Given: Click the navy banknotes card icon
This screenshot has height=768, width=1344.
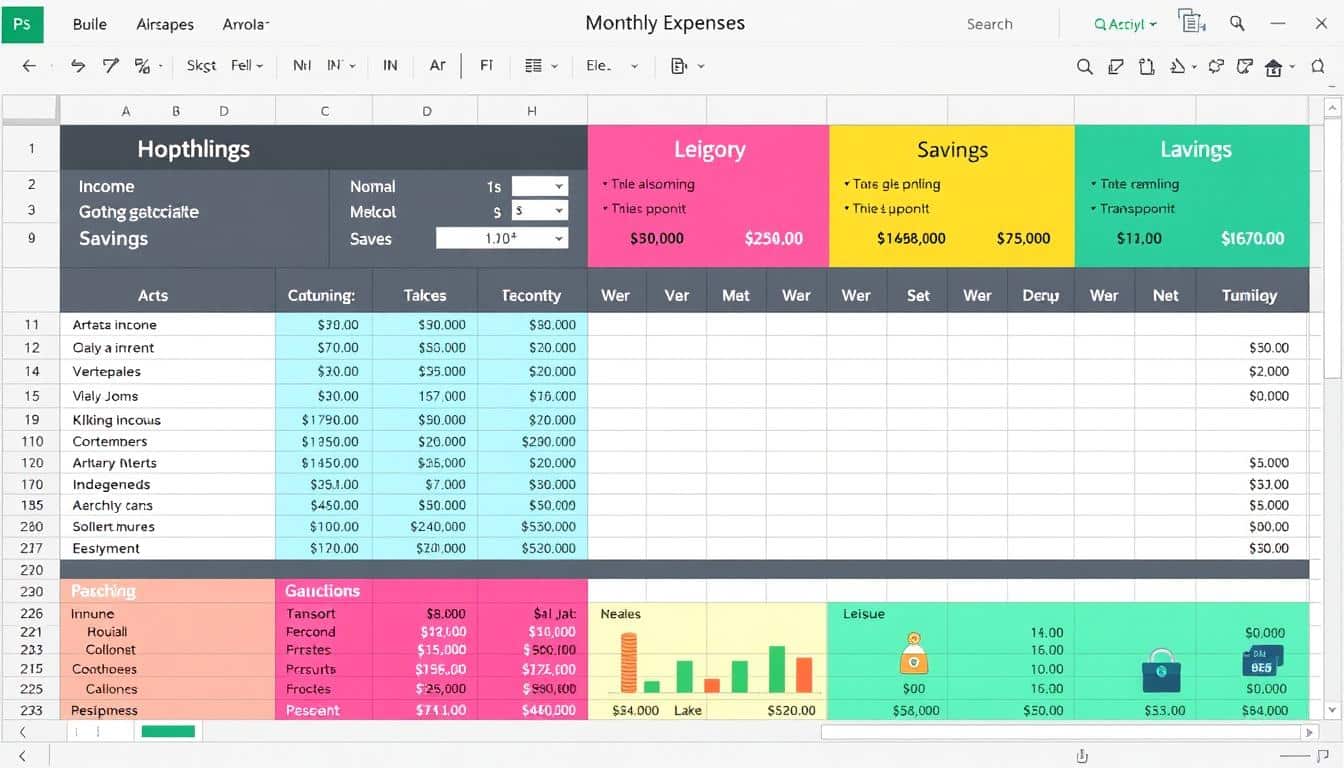Looking at the screenshot, I should [x=1262, y=661].
